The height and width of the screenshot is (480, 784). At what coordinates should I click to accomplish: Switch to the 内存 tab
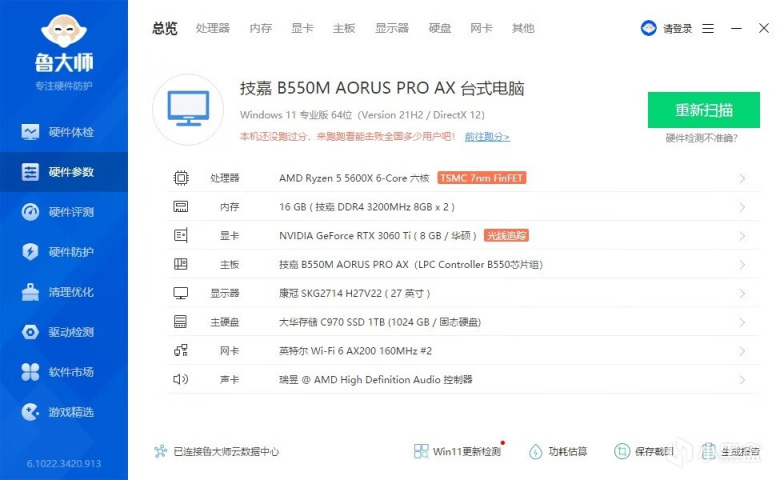click(x=260, y=28)
